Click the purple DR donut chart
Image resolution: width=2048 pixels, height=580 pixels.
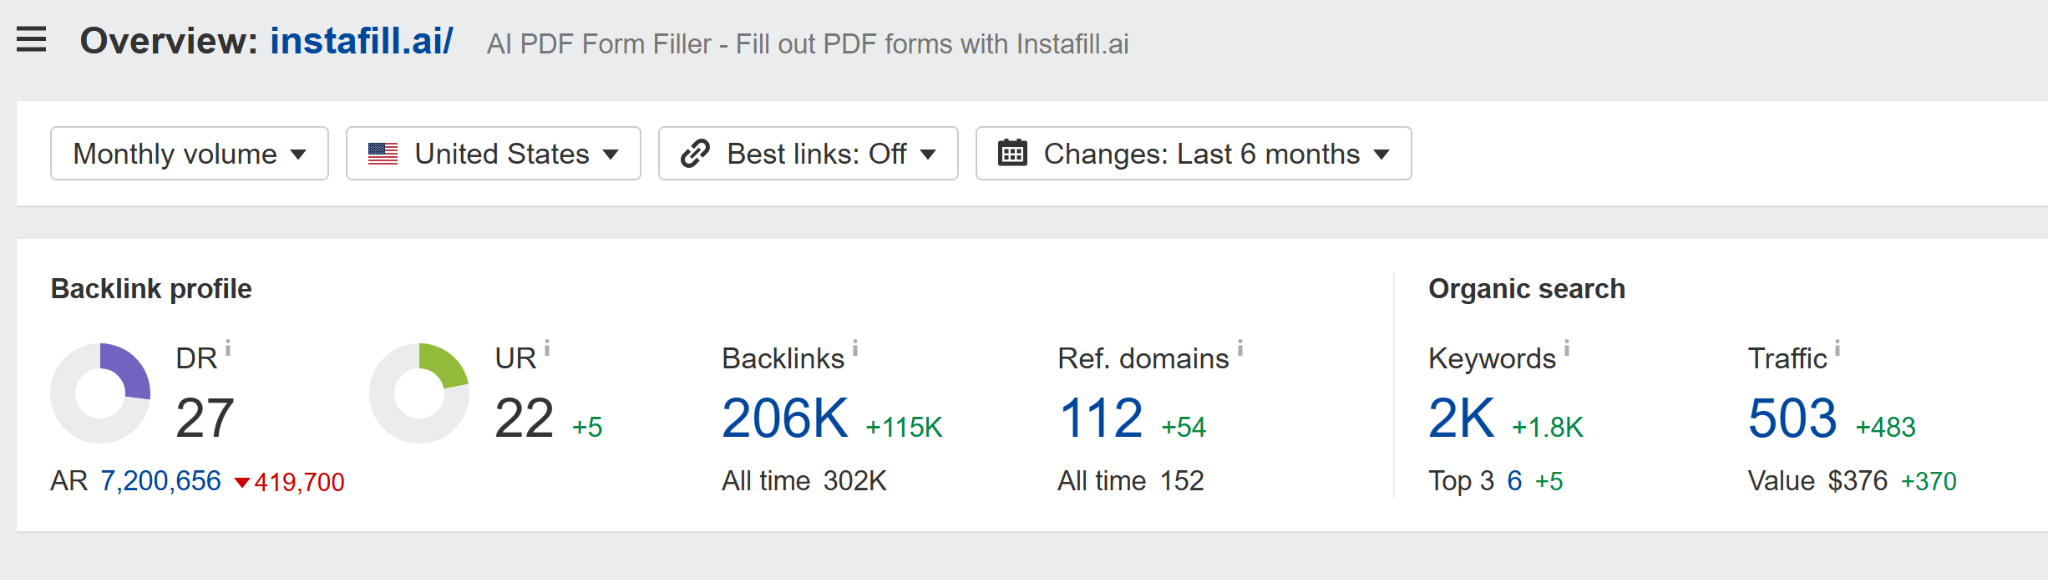[x=100, y=393]
